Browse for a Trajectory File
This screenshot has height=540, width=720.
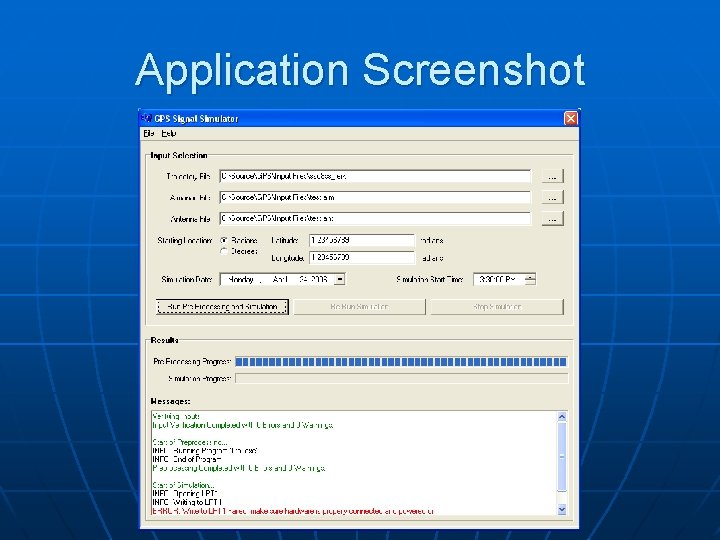coord(552,176)
